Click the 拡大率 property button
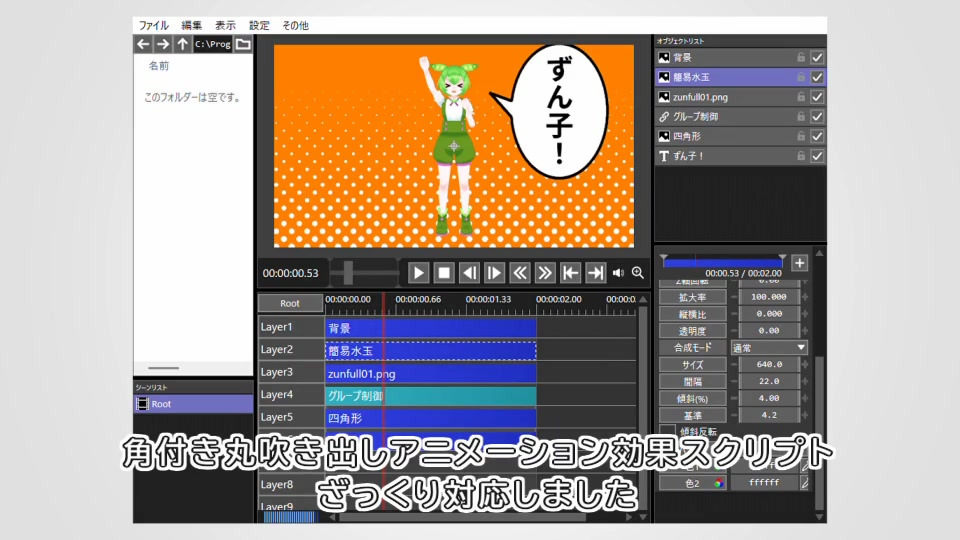Viewport: 960px width, 540px height. [692, 297]
